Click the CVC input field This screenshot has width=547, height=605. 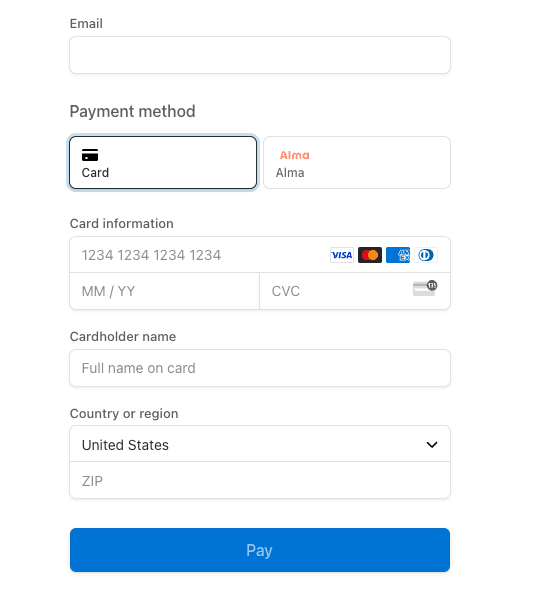click(355, 291)
